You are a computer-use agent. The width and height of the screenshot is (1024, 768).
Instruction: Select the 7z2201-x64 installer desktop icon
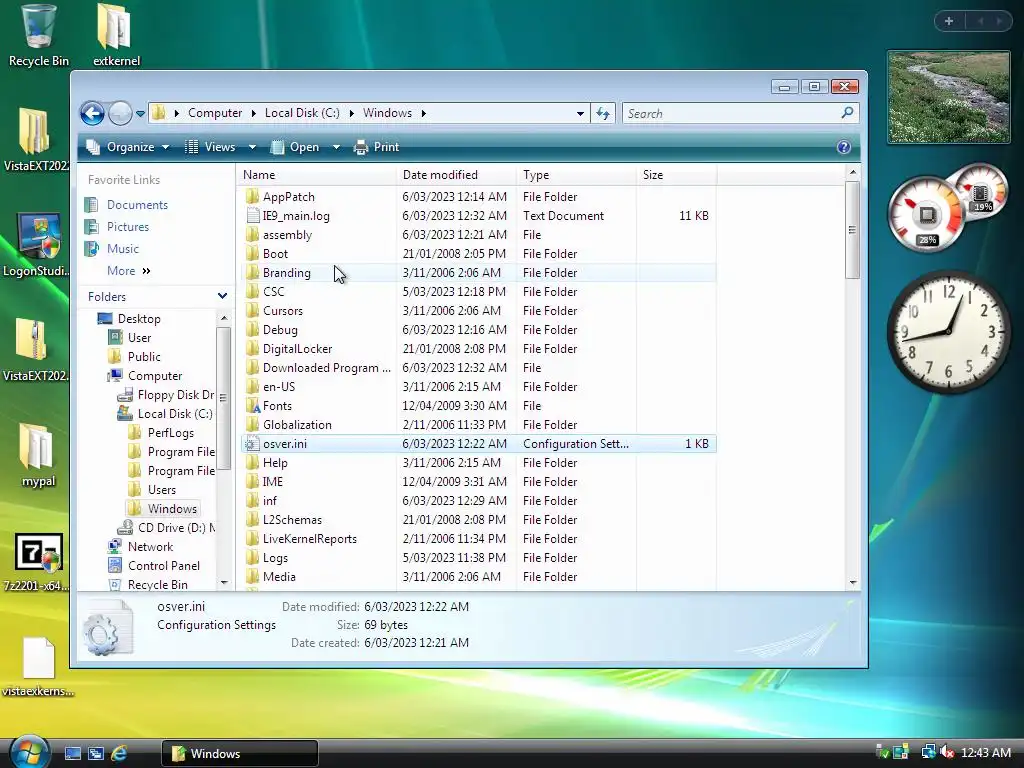pos(37,562)
